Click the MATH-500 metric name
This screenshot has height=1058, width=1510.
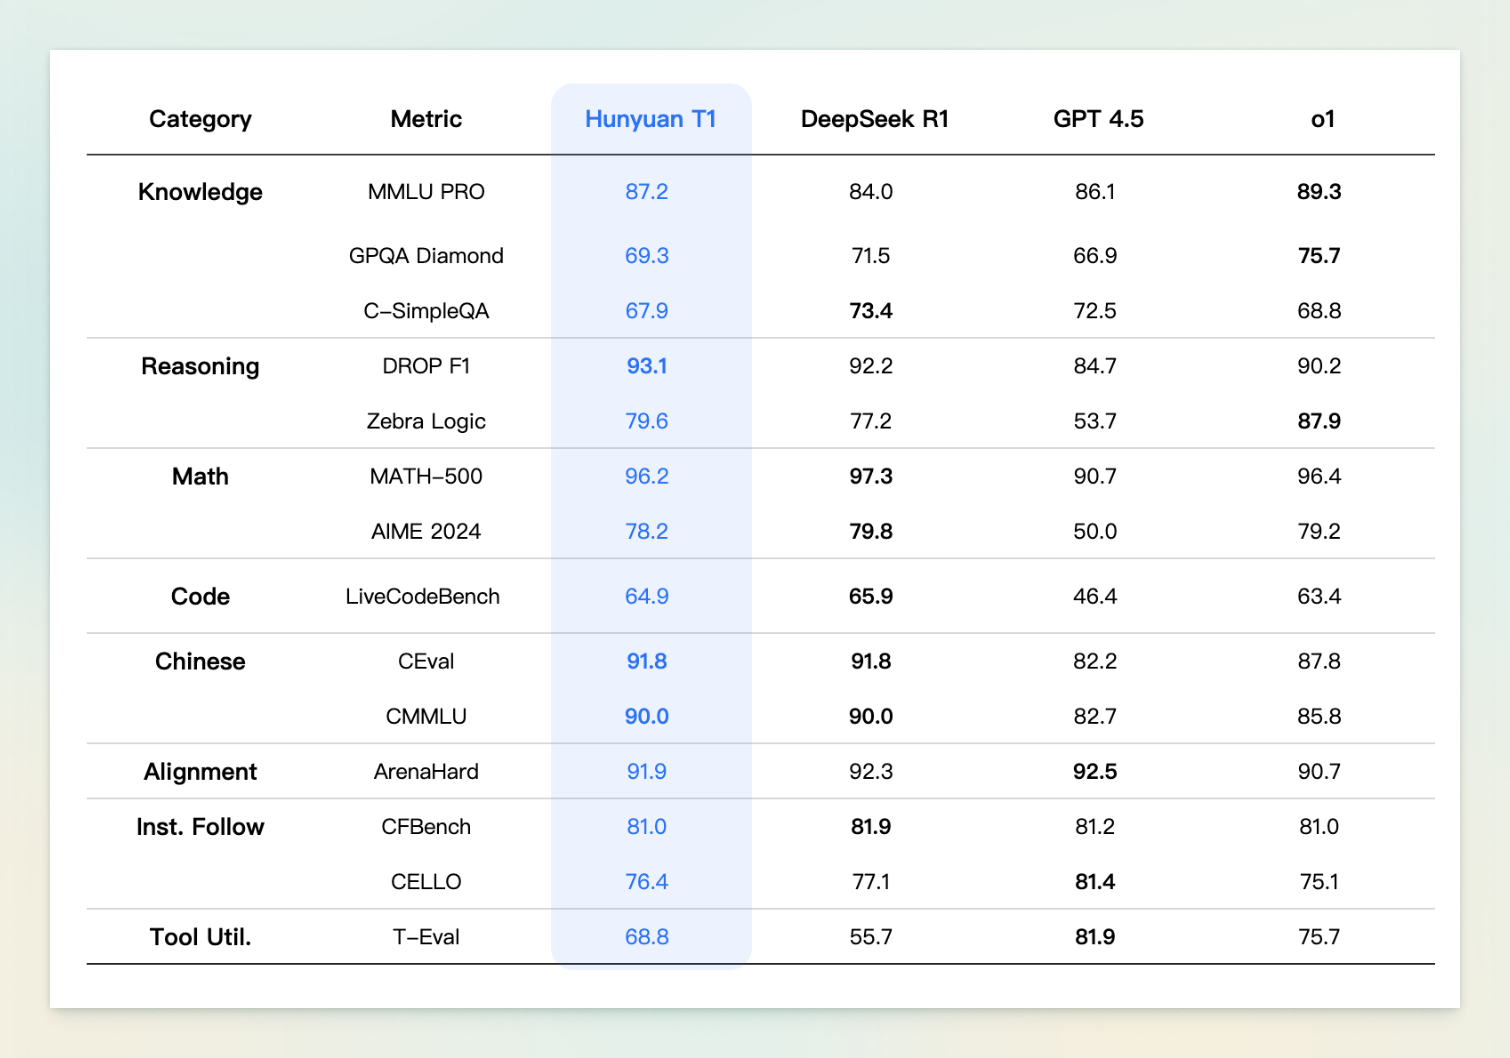click(x=426, y=476)
